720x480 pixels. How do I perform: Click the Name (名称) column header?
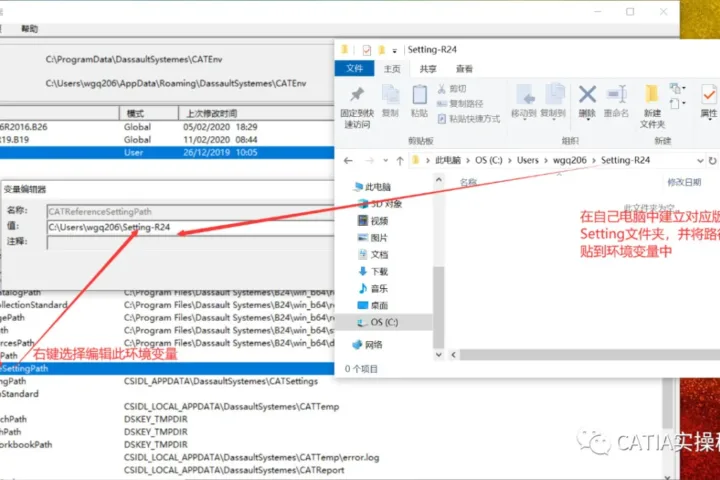[468, 182]
